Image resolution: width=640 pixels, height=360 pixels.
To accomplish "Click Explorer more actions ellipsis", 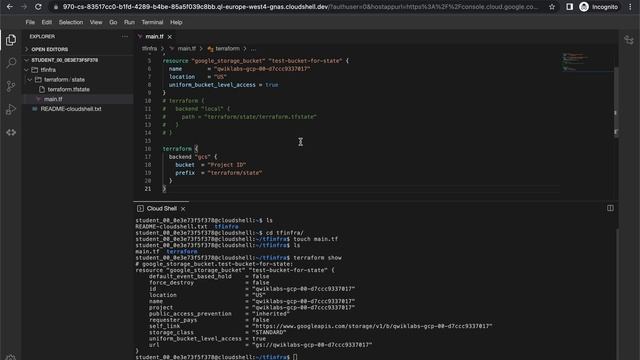I will pos(124,36).
